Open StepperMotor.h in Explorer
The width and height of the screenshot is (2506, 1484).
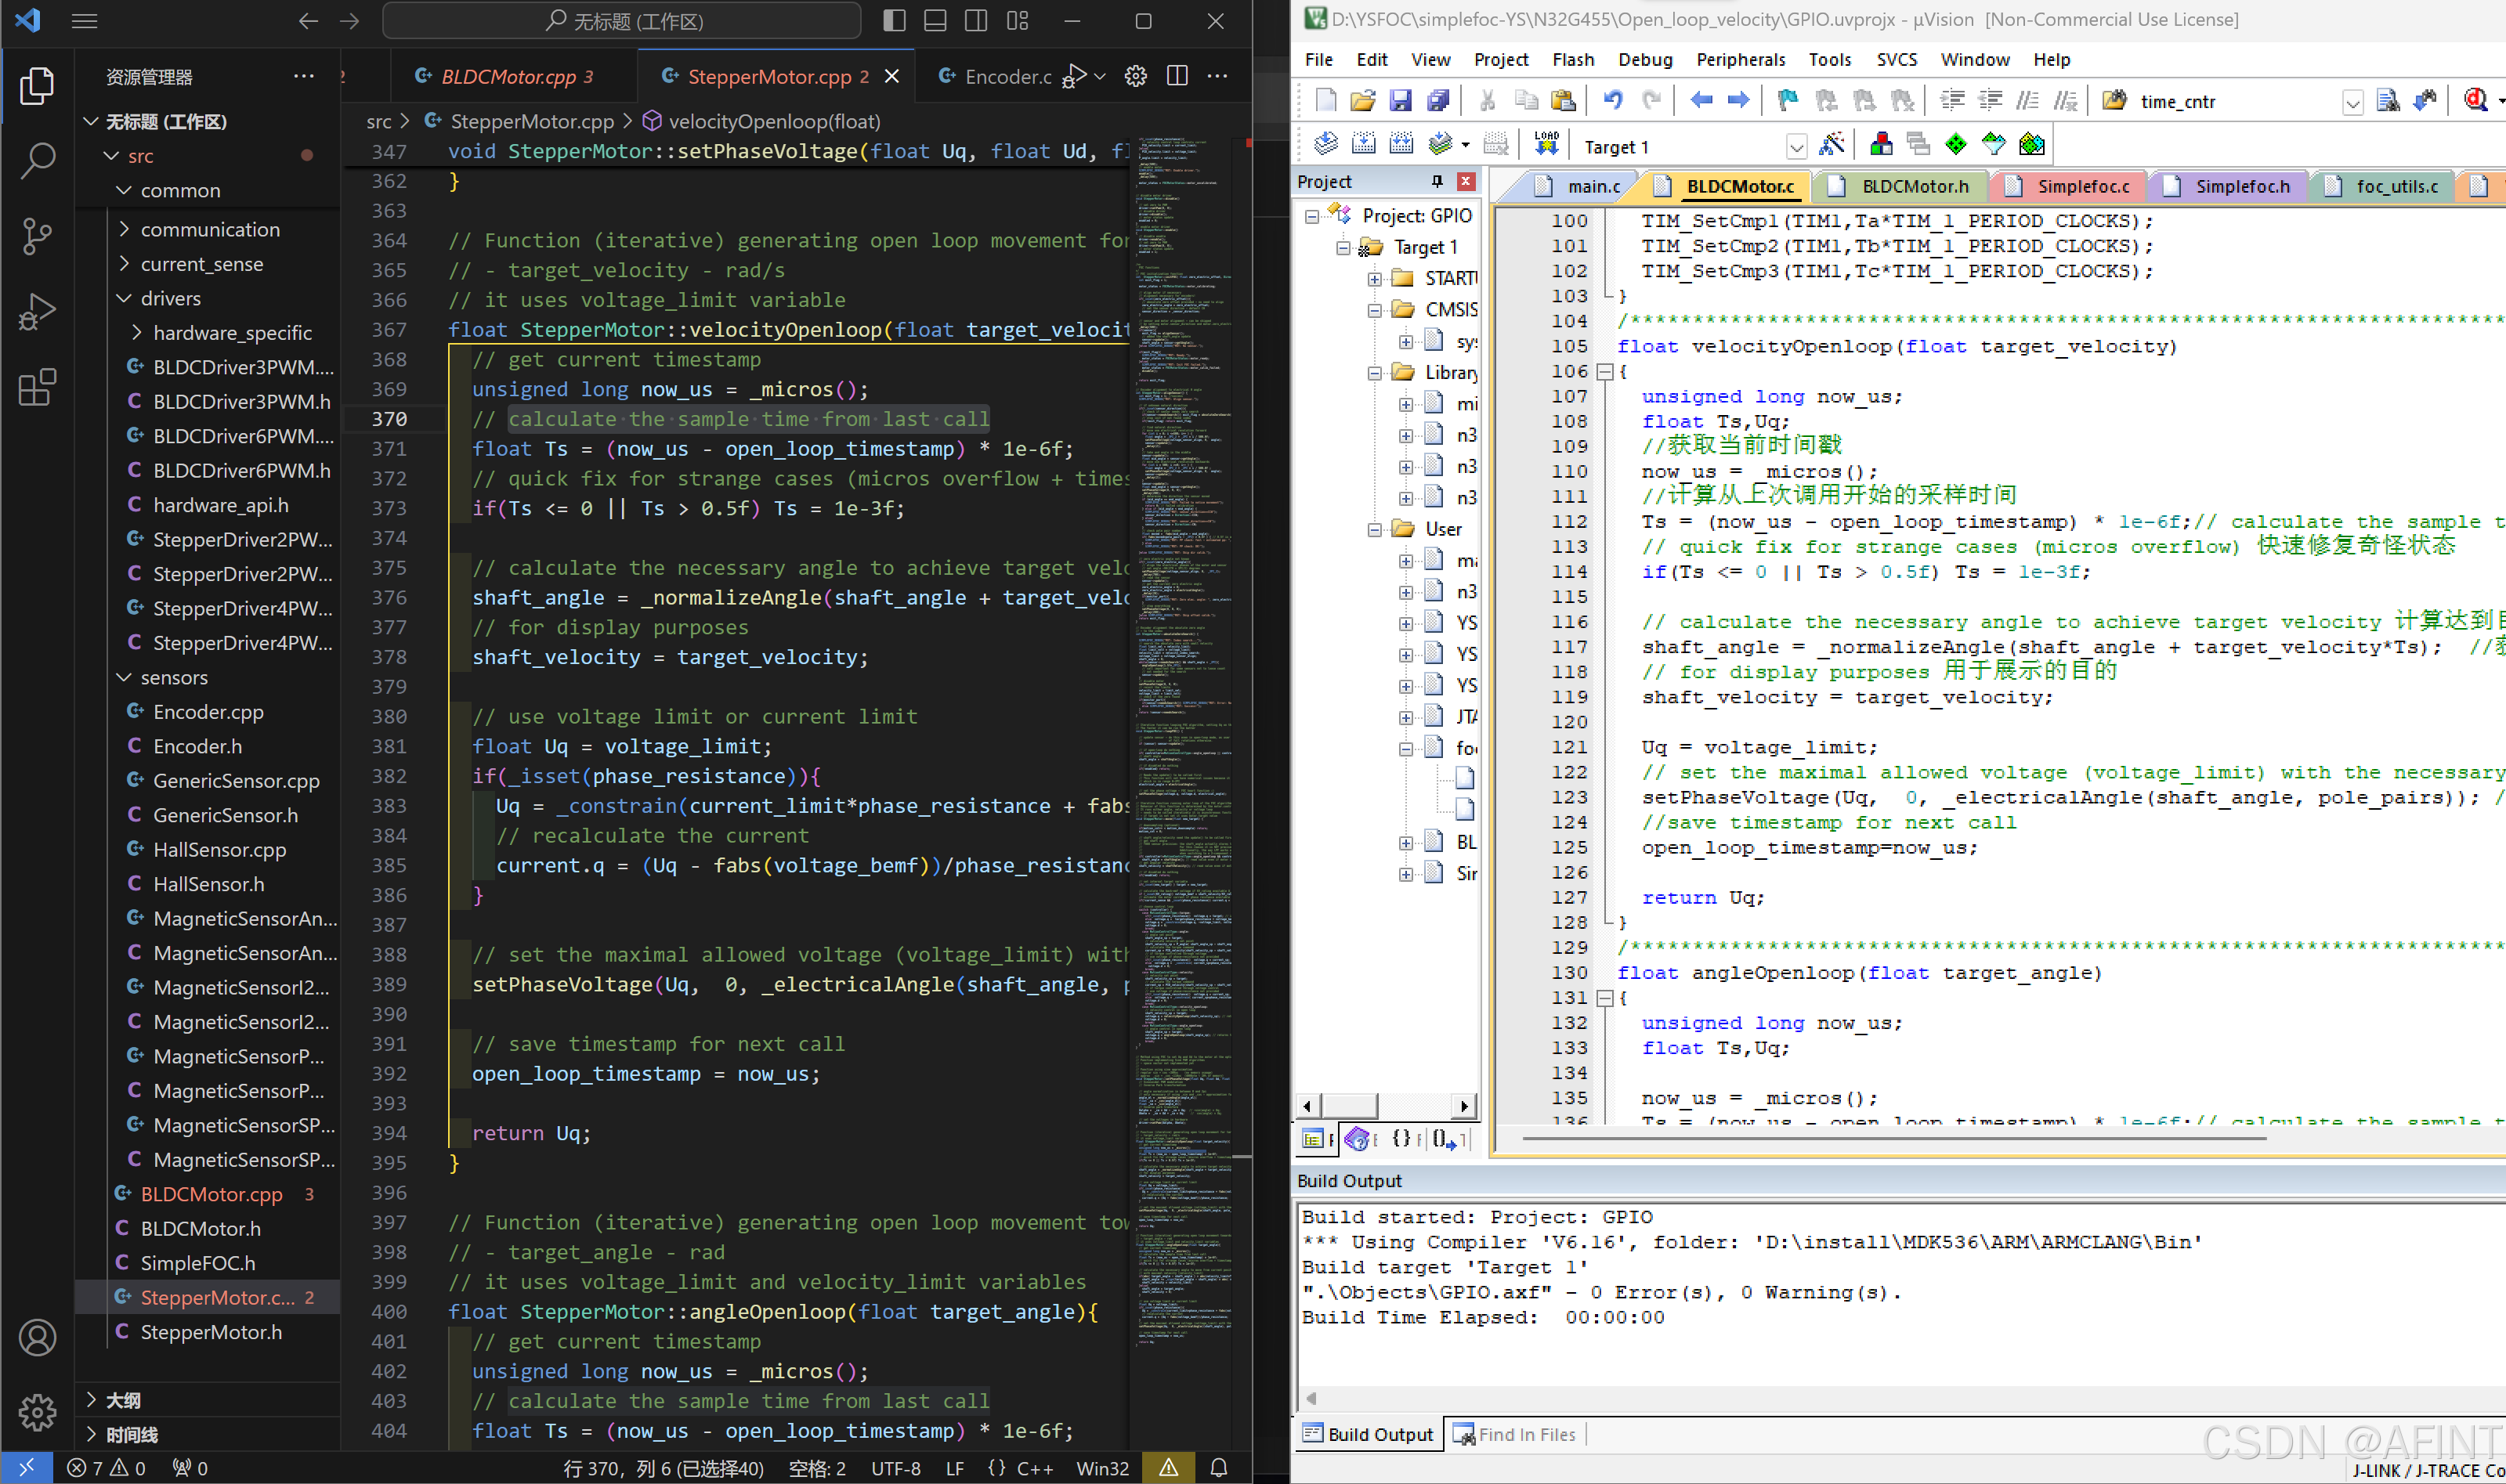(x=211, y=1332)
